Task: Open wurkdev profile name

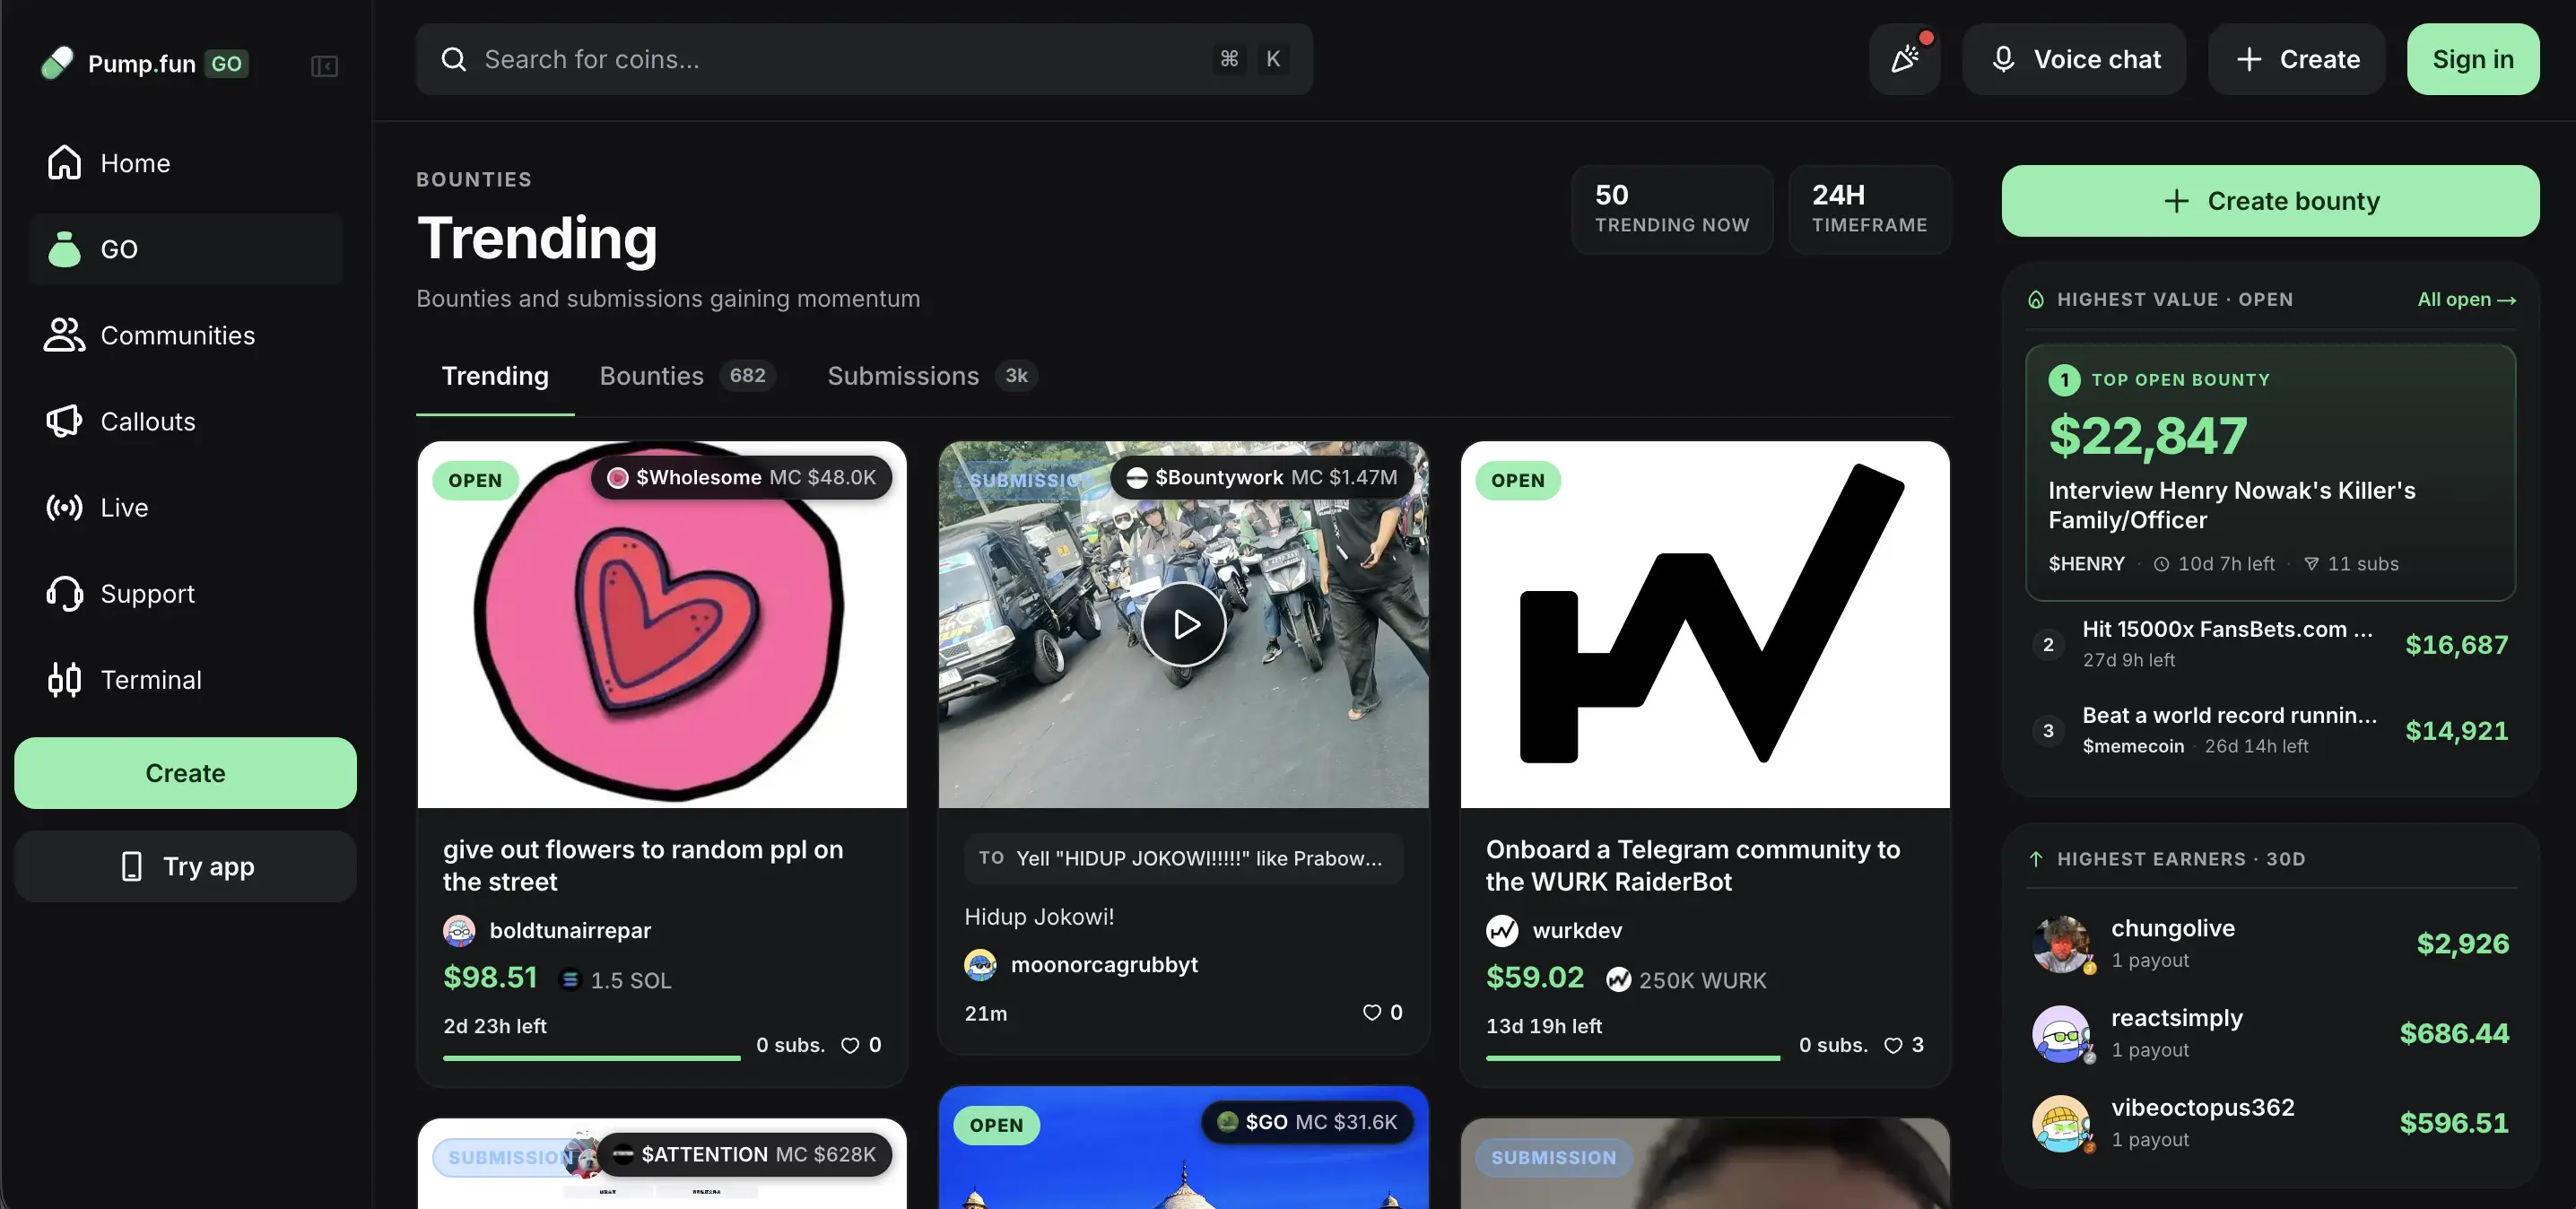Action: tap(1577, 930)
